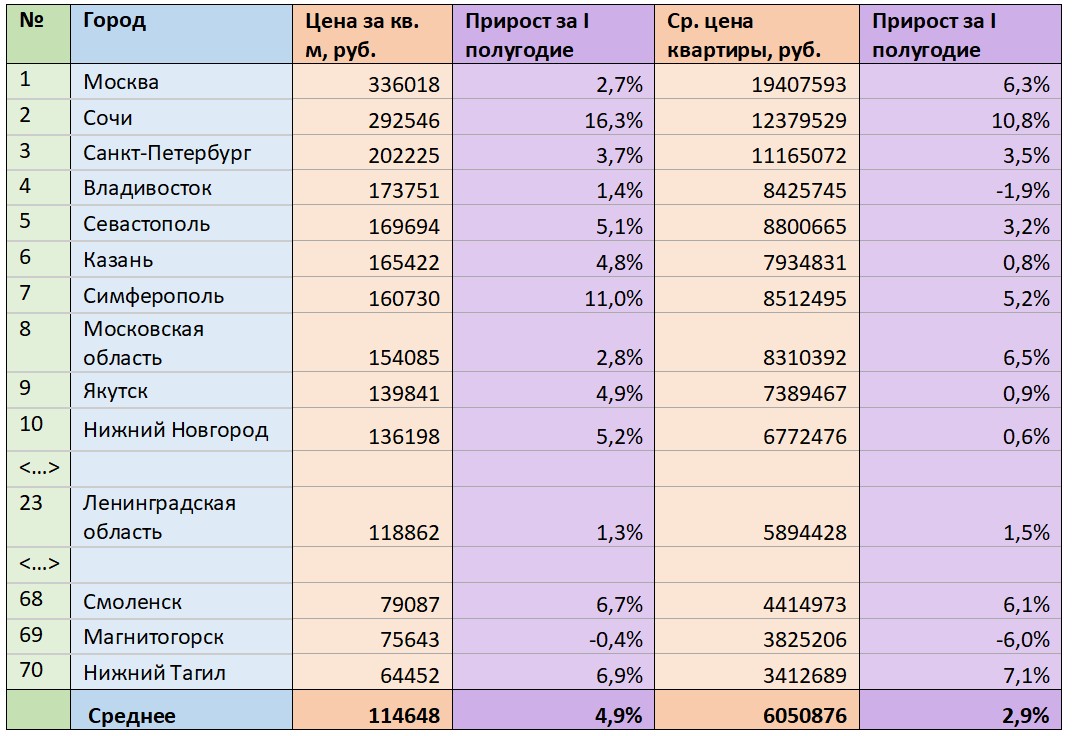Click the Город column header
The height and width of the screenshot is (736, 1074).
click(x=182, y=34)
